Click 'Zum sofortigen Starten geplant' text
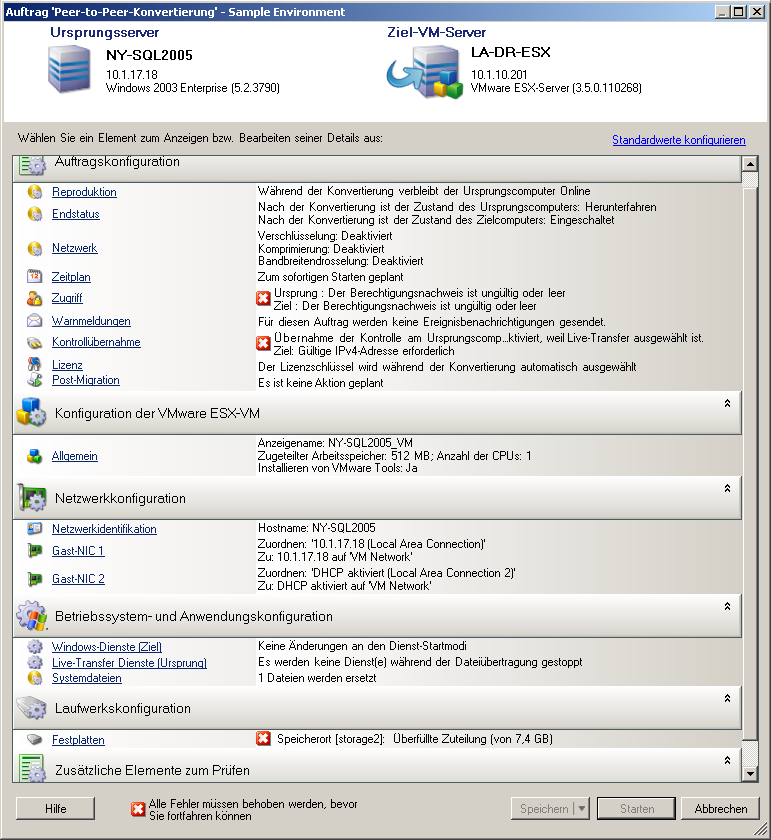The image size is (771, 840). (331, 277)
